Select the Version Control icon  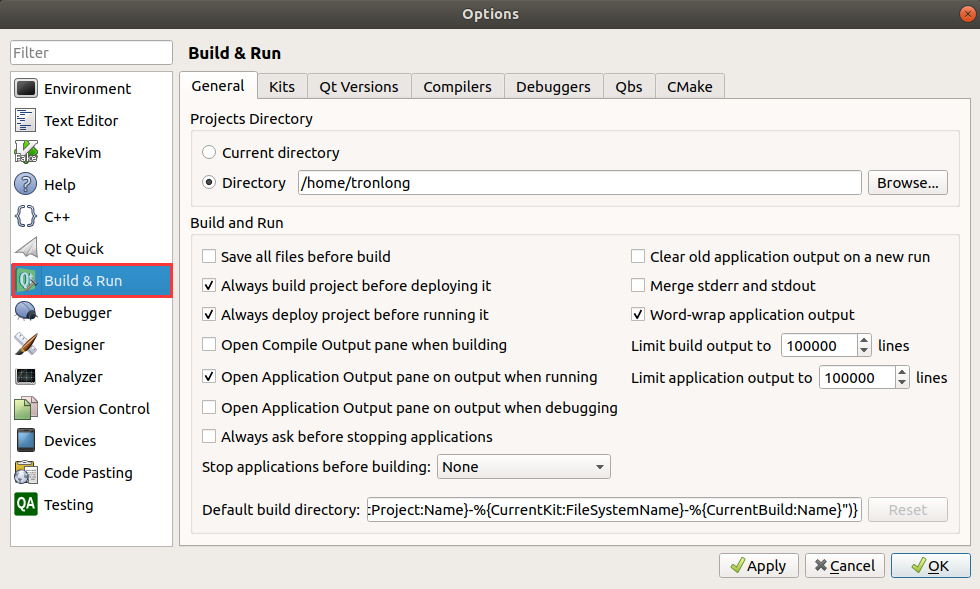pyautogui.click(x=27, y=409)
